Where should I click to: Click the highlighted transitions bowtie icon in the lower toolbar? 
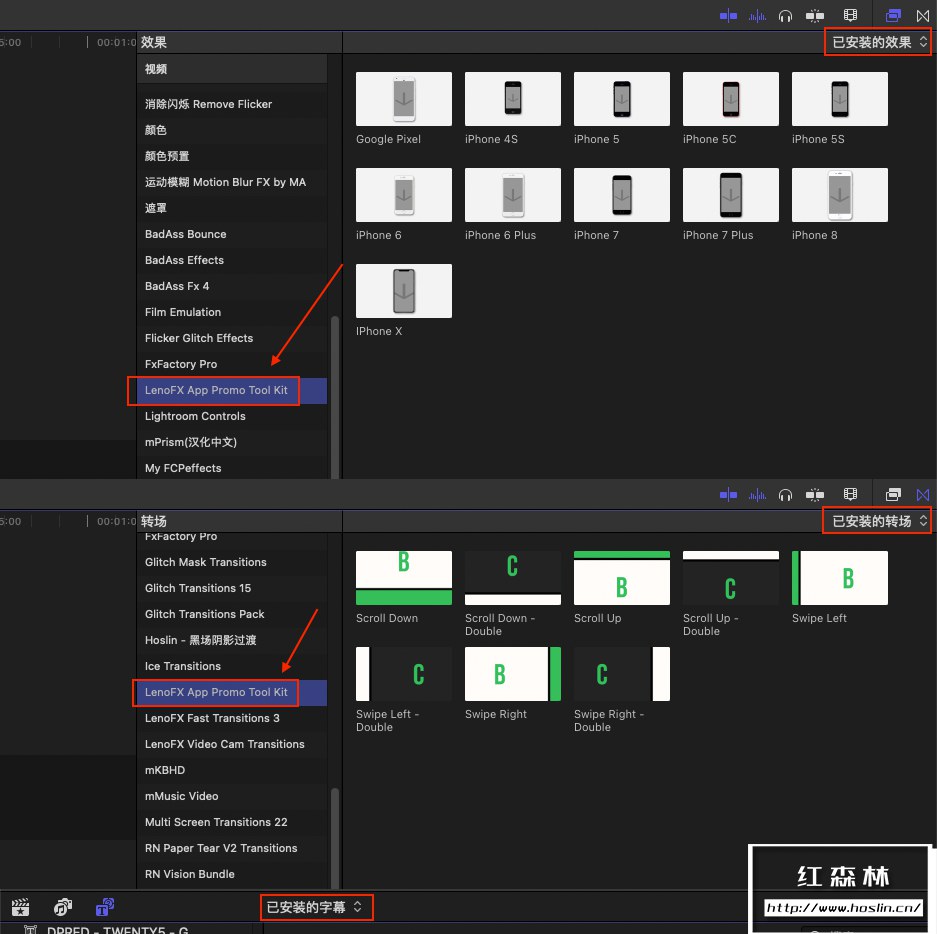point(923,494)
